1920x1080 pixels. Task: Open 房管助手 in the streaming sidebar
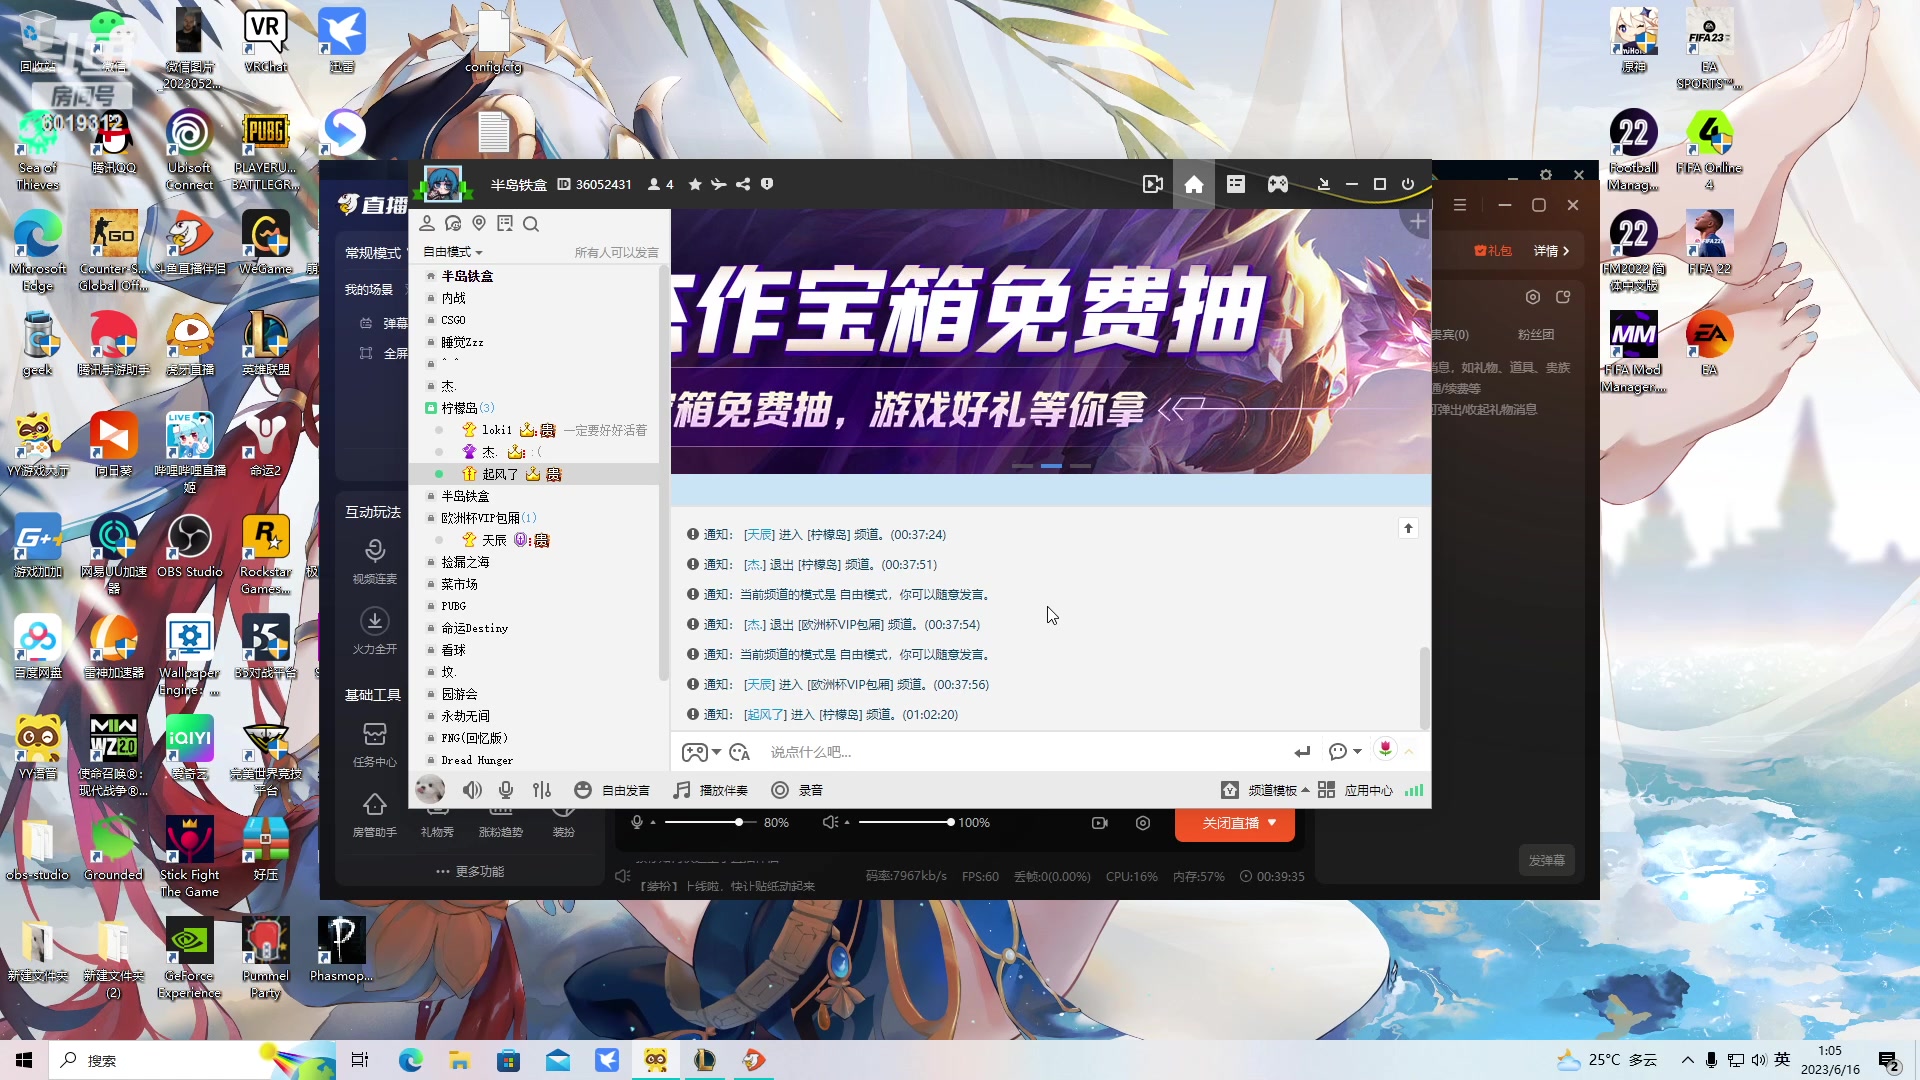click(375, 815)
